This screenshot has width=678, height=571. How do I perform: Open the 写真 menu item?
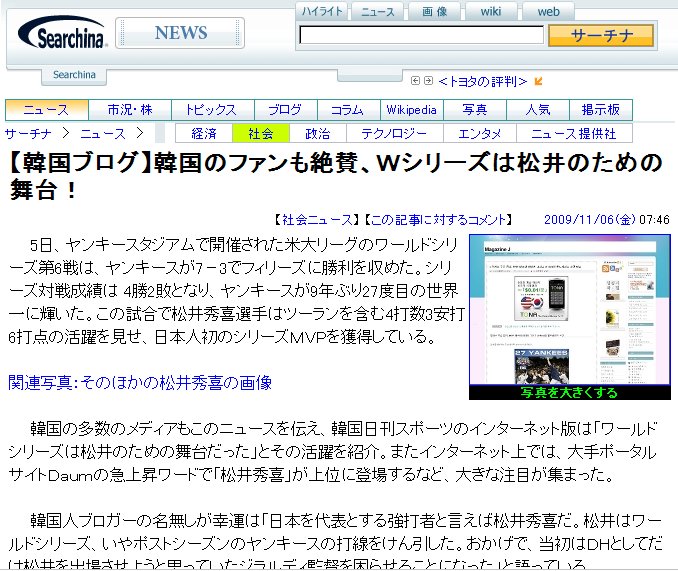475,110
